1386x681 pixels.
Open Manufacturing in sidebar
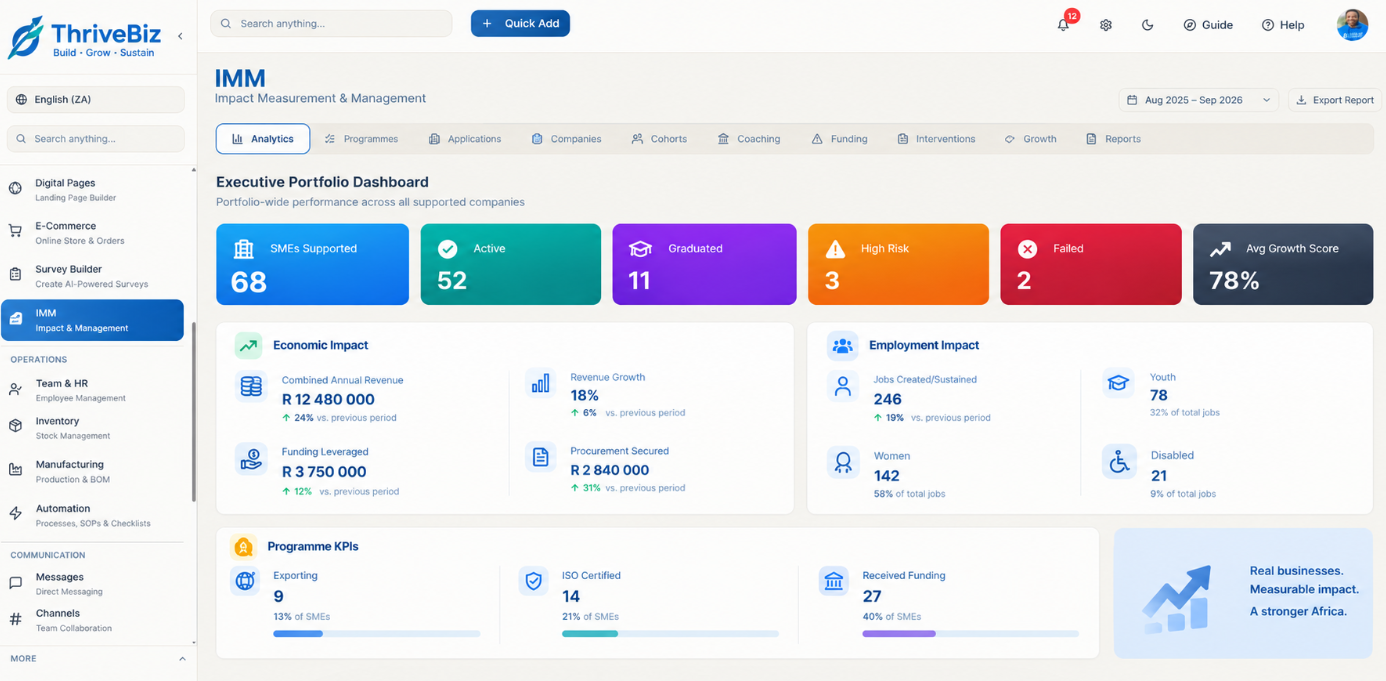click(93, 471)
